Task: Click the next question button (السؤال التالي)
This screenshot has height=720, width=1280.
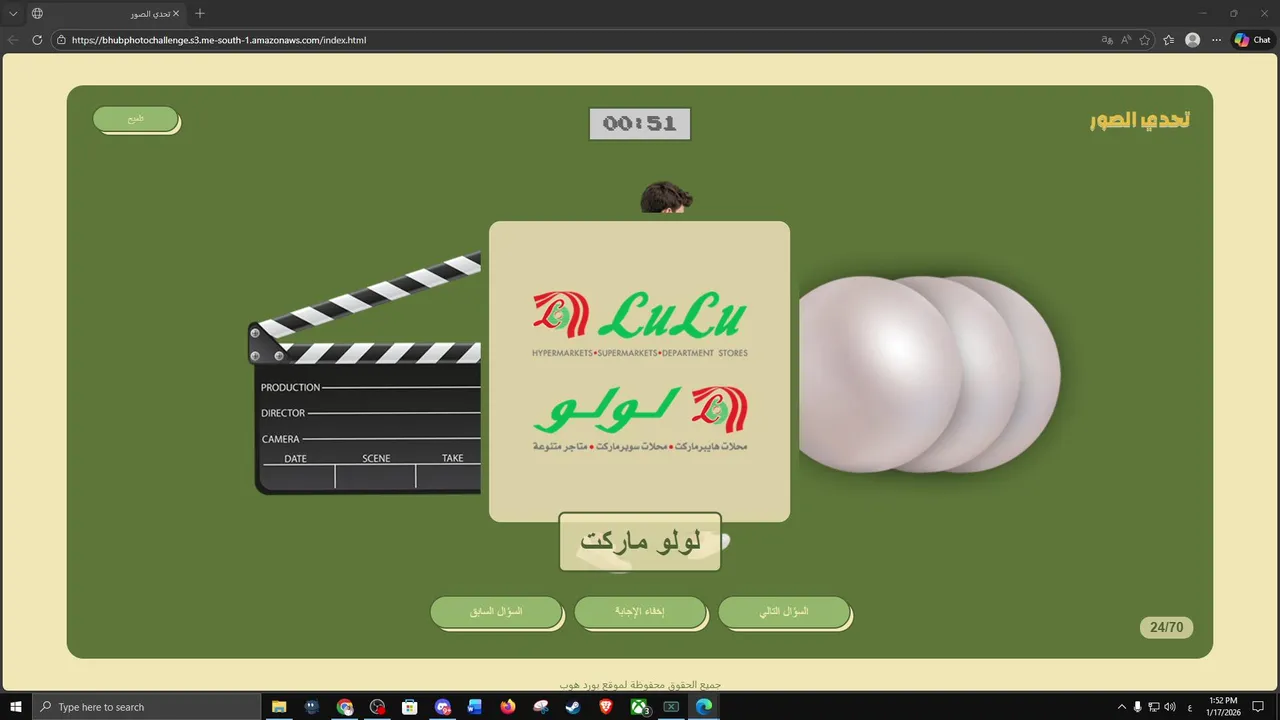Action: pyautogui.click(x=784, y=612)
